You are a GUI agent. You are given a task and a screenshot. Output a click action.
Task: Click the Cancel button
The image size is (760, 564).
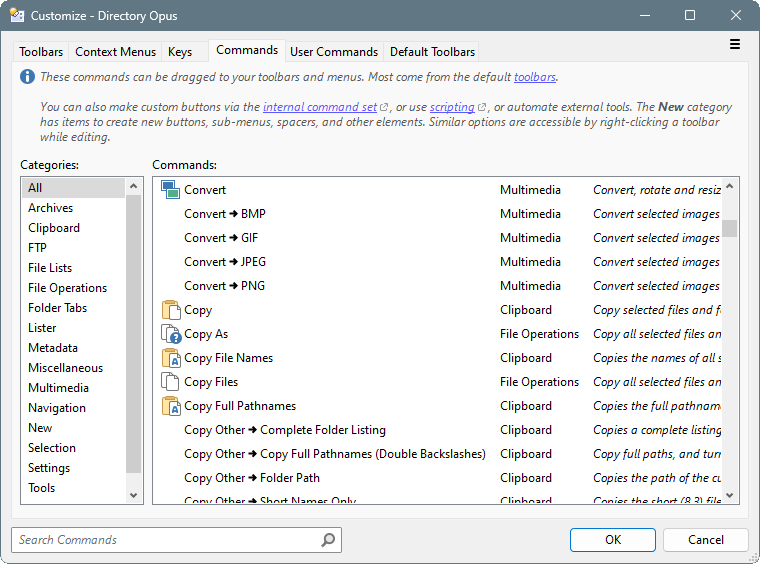click(x=706, y=540)
